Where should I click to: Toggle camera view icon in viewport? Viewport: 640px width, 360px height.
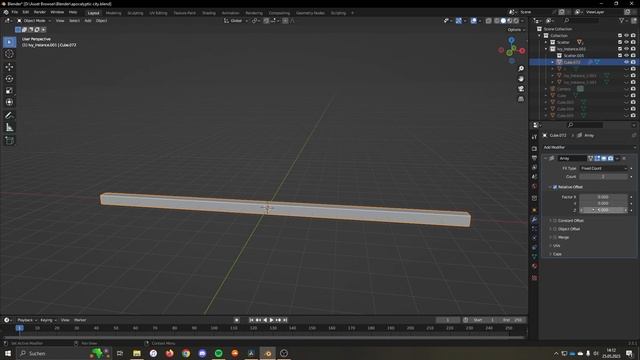click(521, 89)
